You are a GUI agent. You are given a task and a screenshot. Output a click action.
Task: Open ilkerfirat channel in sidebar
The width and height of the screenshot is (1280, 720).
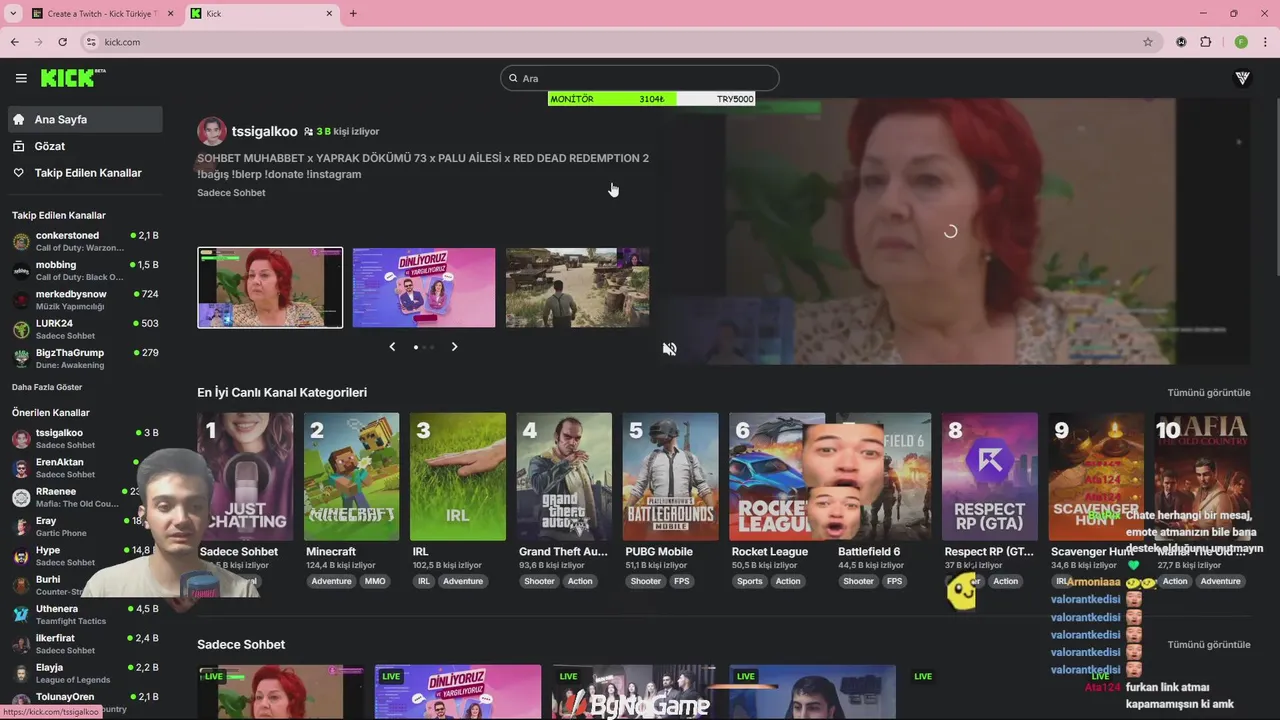(85, 643)
